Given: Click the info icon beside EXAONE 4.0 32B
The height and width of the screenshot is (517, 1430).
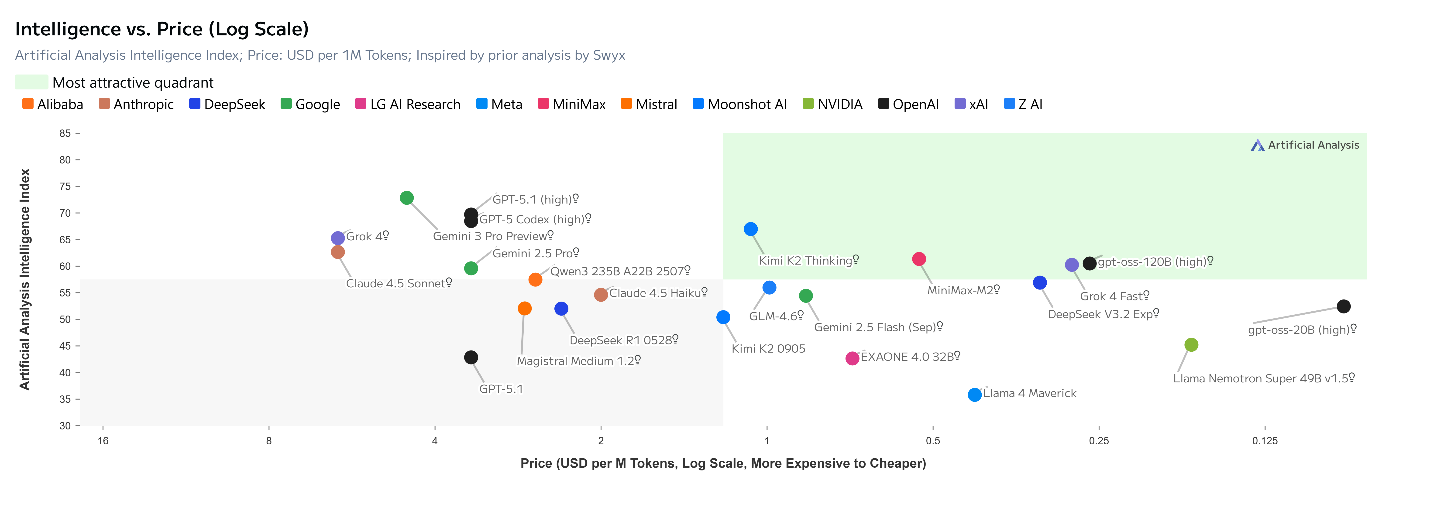Looking at the screenshot, I should 957,356.
